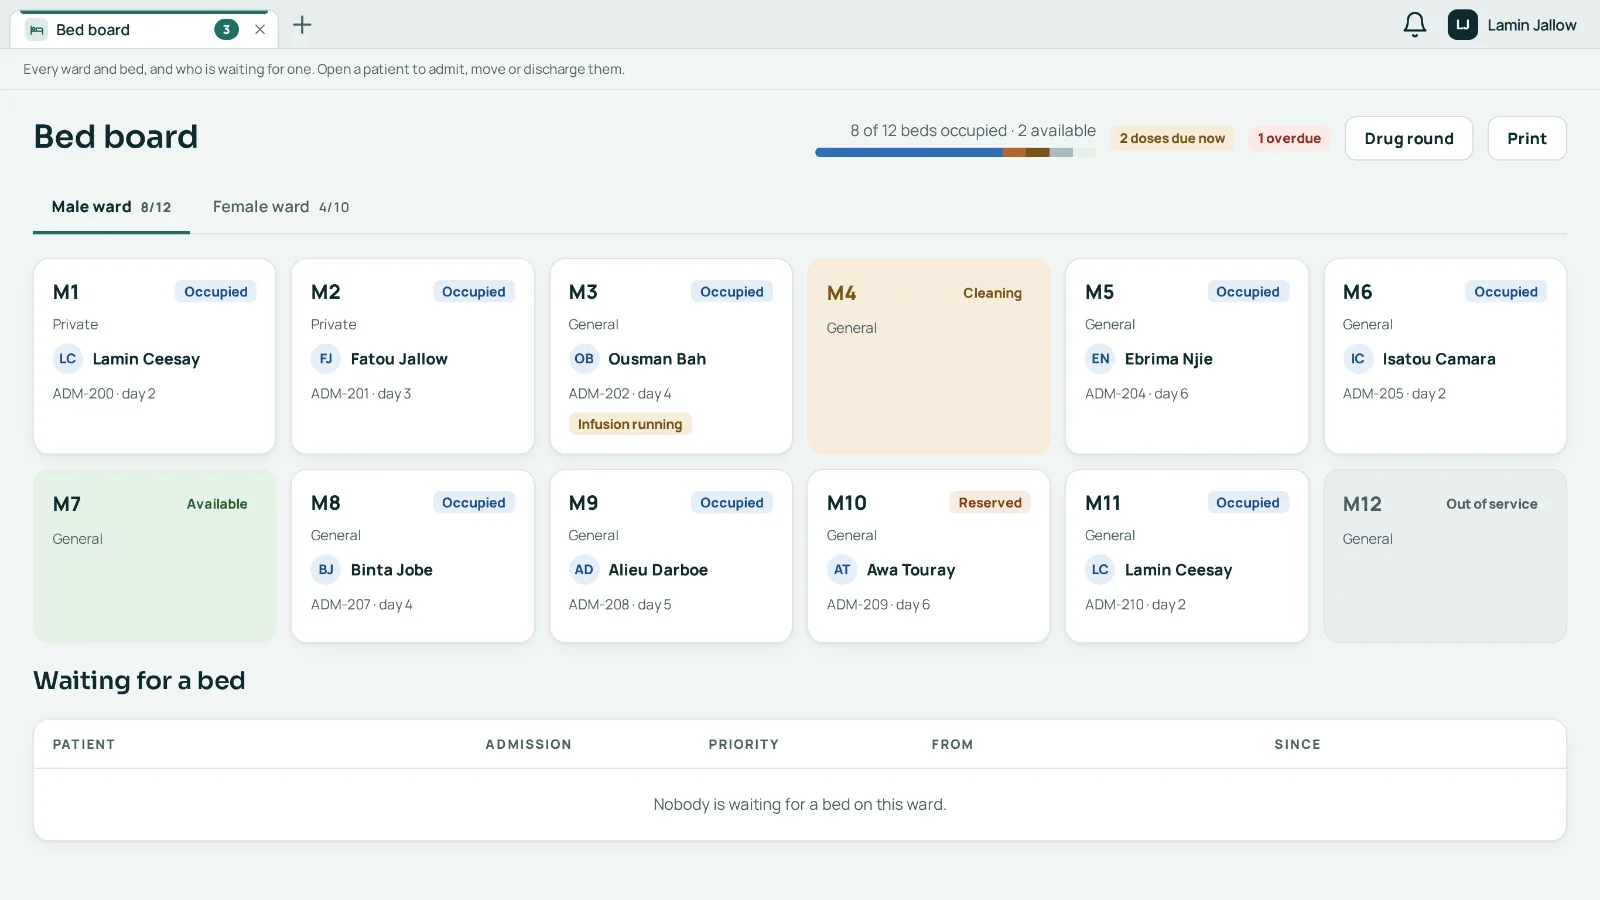This screenshot has height=900, width=1600.
Task: Click the bed occupancy progress bar
Action: point(955,153)
